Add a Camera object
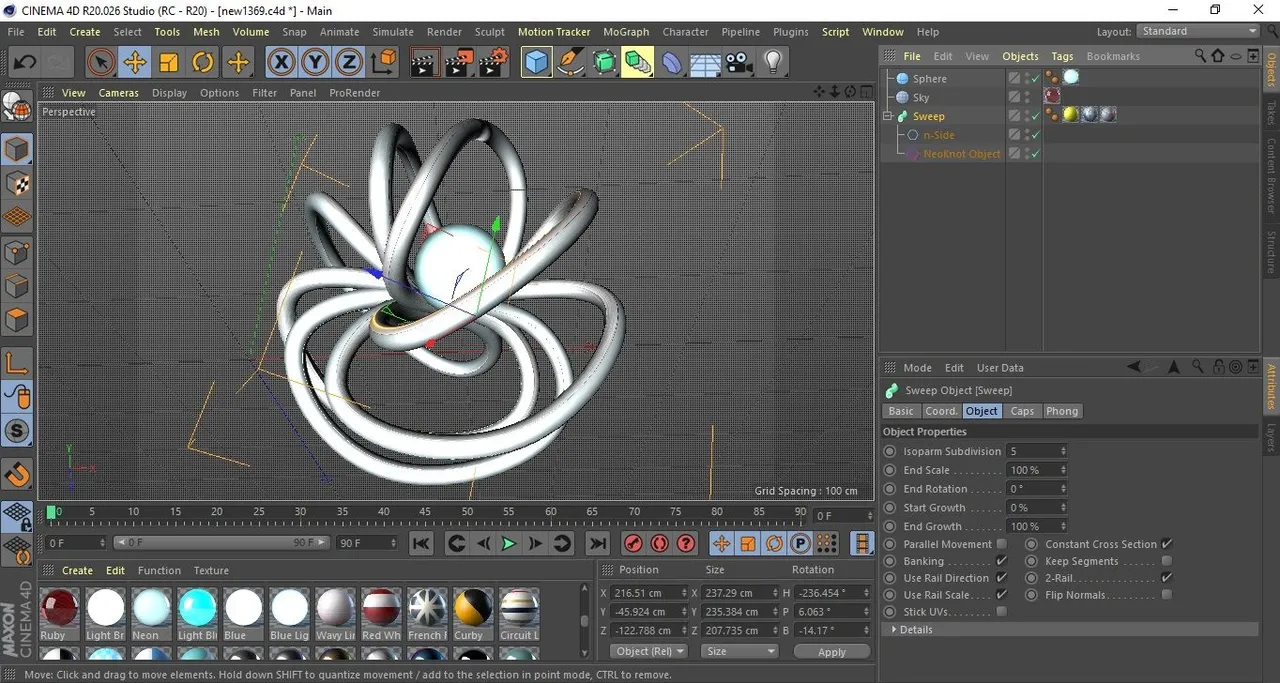1280x683 pixels. click(739, 63)
